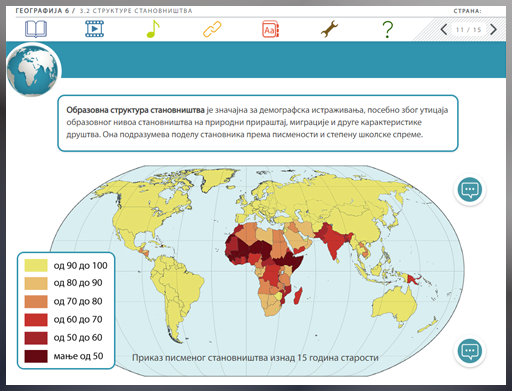Image resolution: width=512 pixels, height=391 pixels.
Task: Open the upper speech bubble comment button
Action: point(470,190)
